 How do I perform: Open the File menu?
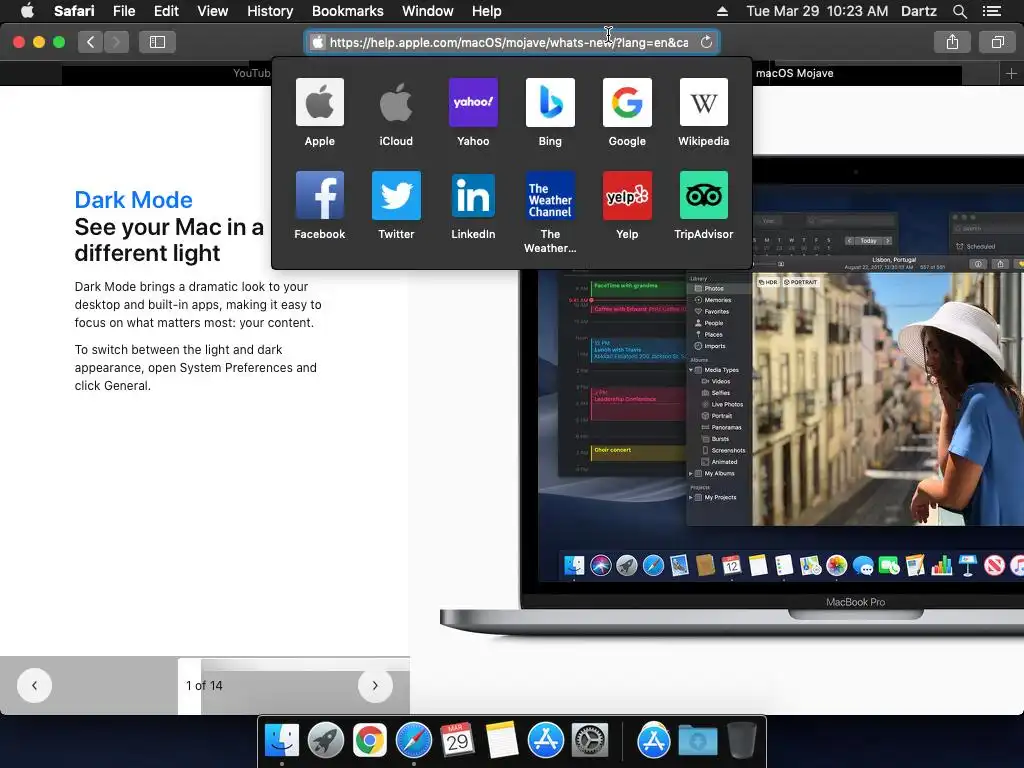coord(123,11)
